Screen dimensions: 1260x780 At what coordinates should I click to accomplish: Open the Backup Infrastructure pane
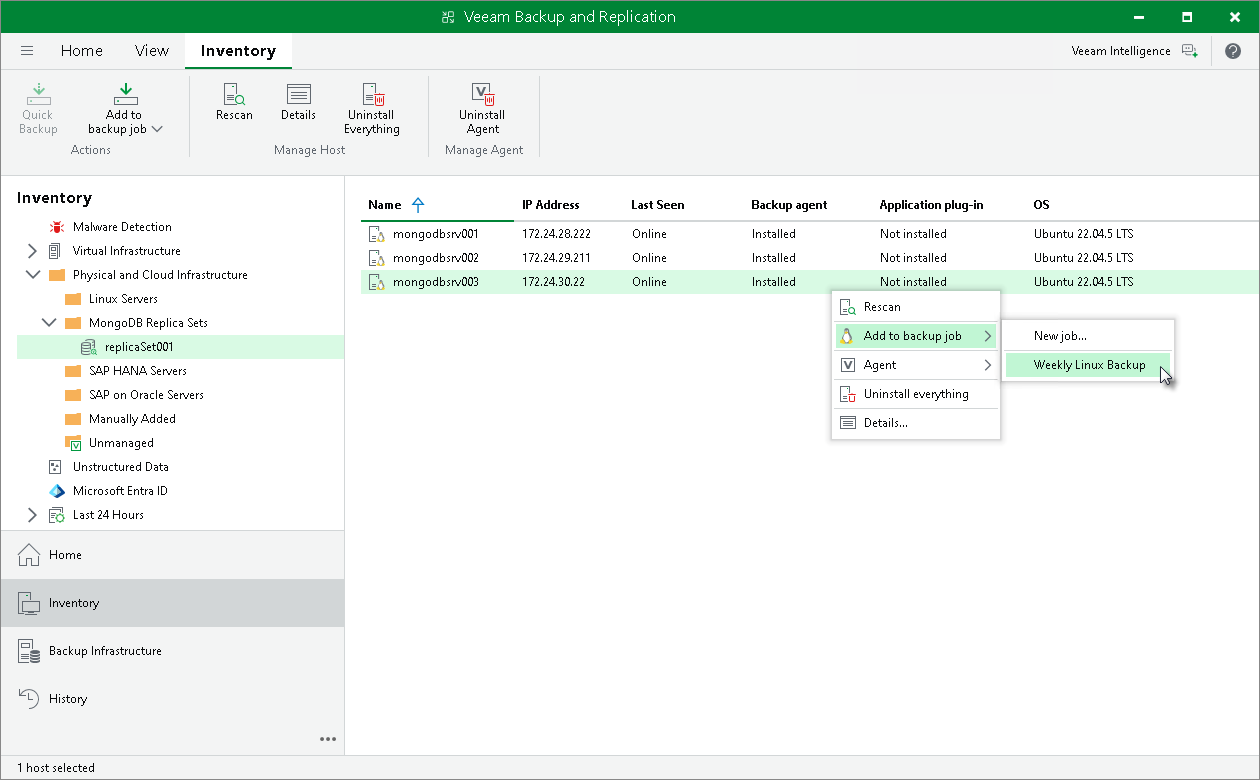click(x=172, y=651)
